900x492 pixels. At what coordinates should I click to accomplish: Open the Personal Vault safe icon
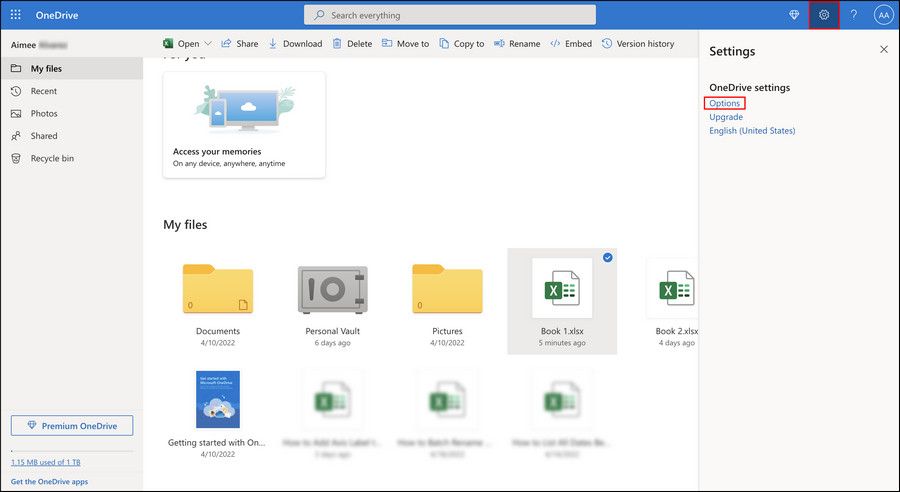pos(332,289)
